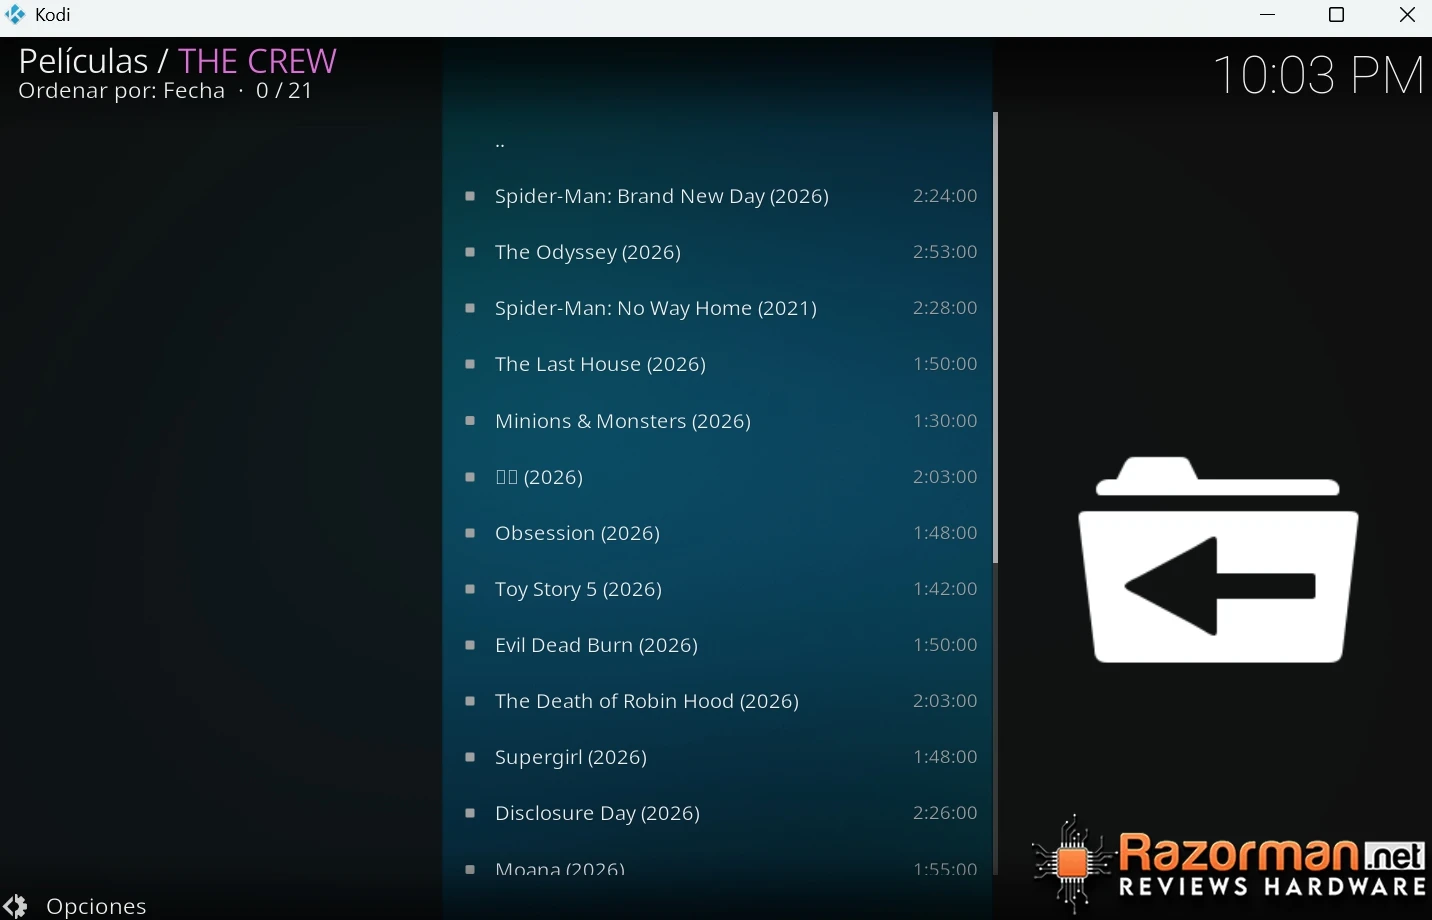Maximize the Kodi window
1432x920 pixels.
click(x=1336, y=15)
